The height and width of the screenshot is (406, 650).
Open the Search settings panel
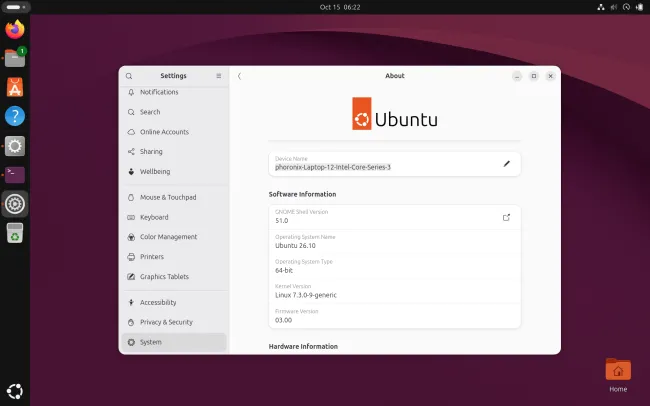[174, 112]
